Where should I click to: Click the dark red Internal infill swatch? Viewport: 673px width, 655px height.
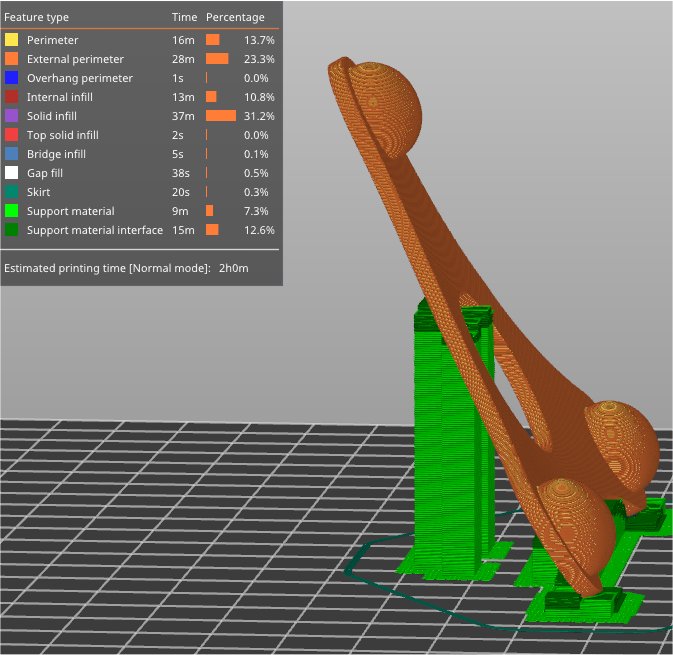point(11,97)
